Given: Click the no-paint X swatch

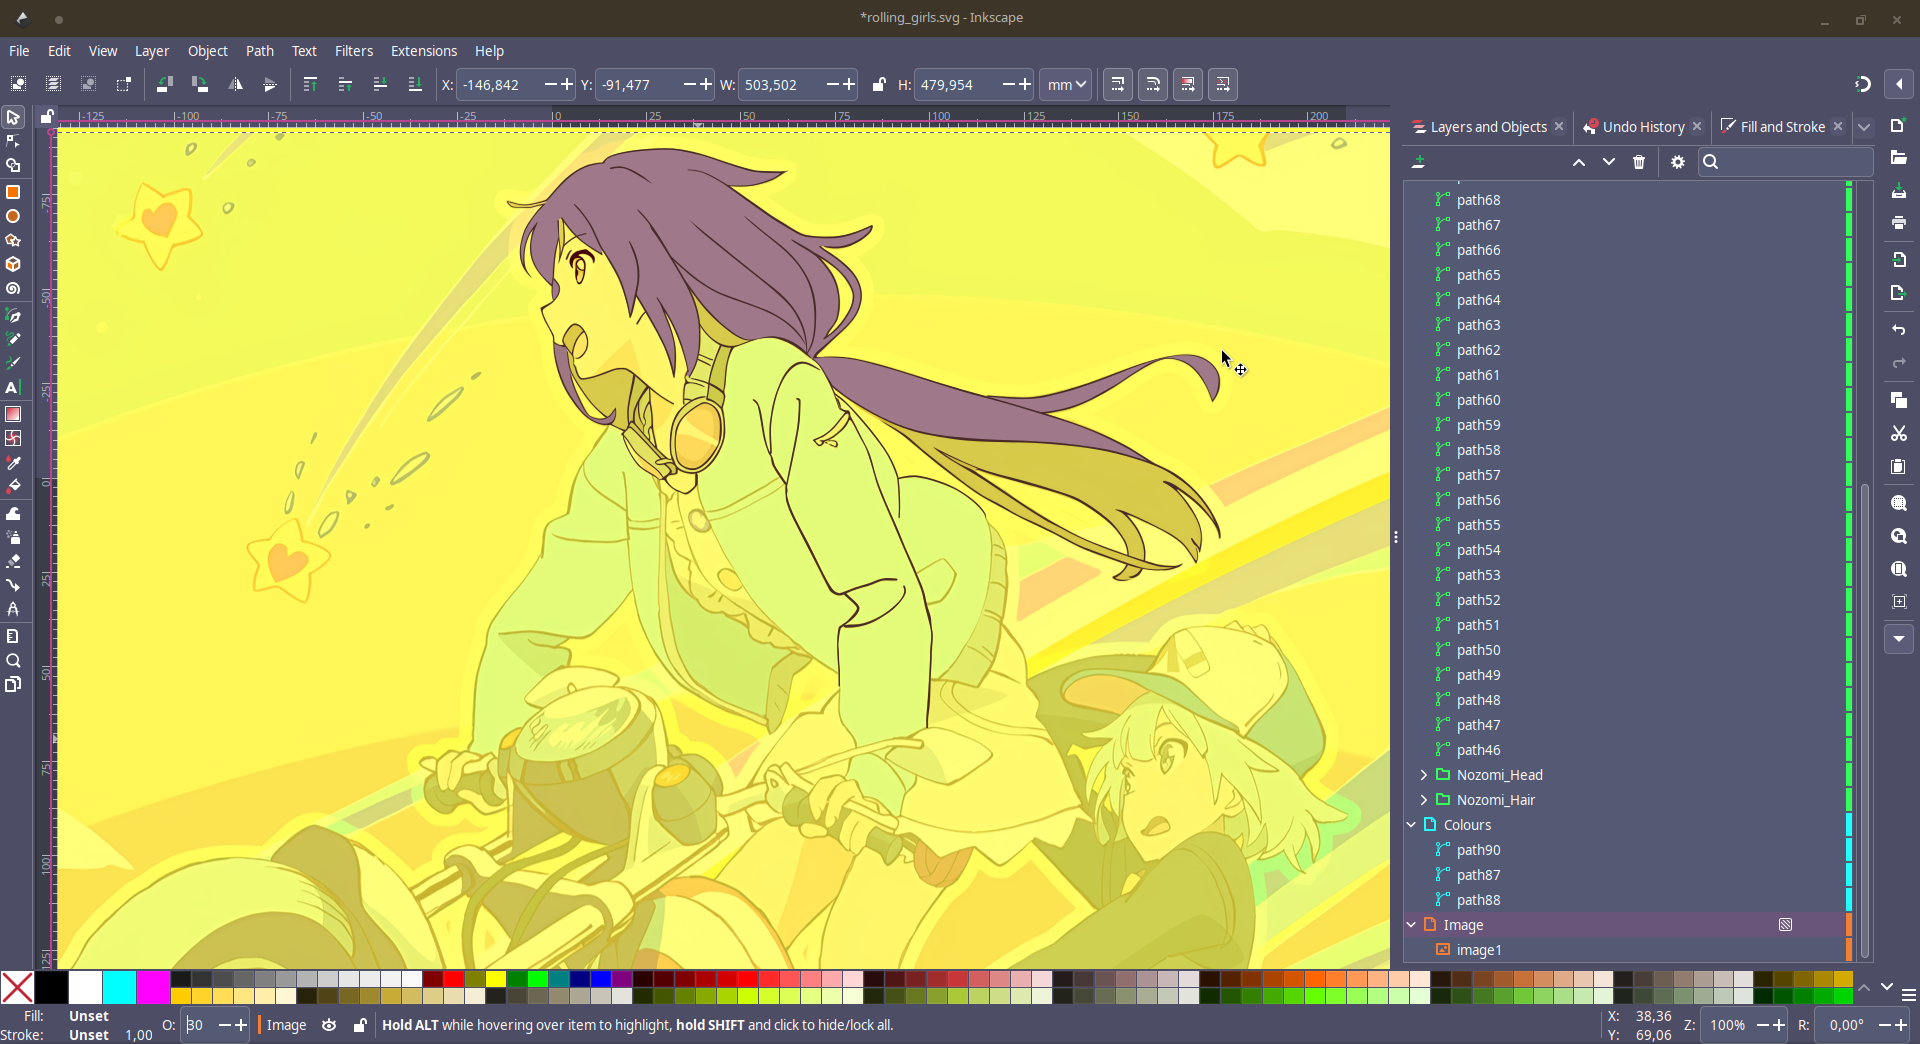Looking at the screenshot, I should tap(17, 987).
